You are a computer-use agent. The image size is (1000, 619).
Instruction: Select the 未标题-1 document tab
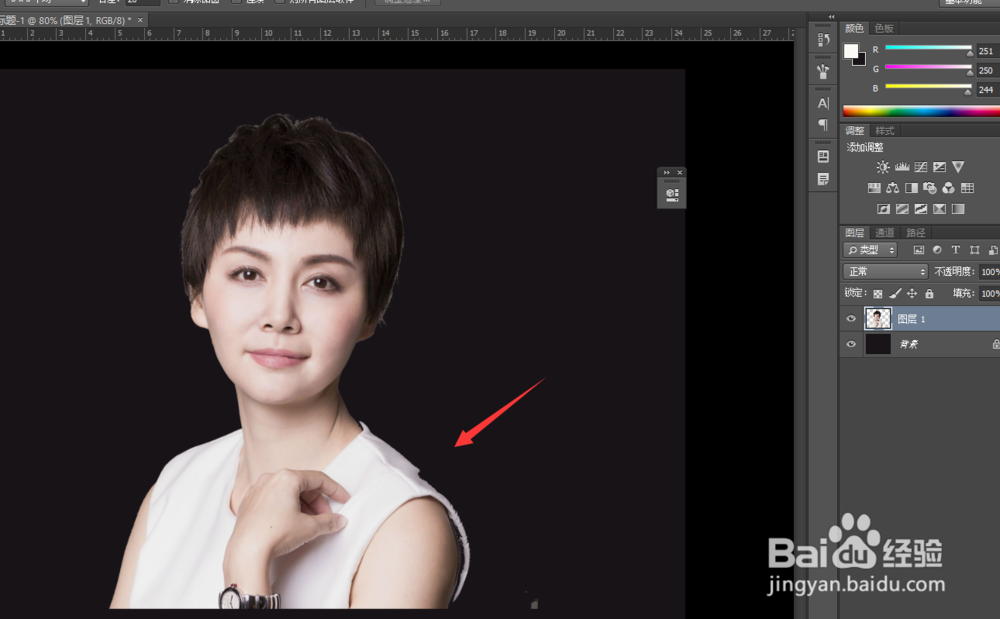pos(66,20)
